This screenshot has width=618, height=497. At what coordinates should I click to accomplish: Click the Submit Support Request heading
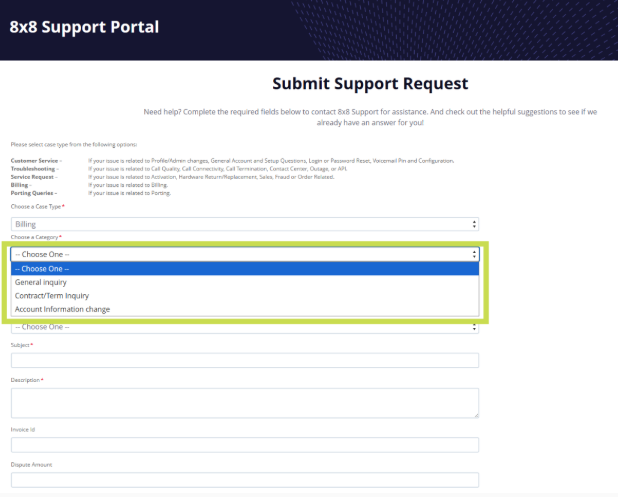point(370,84)
